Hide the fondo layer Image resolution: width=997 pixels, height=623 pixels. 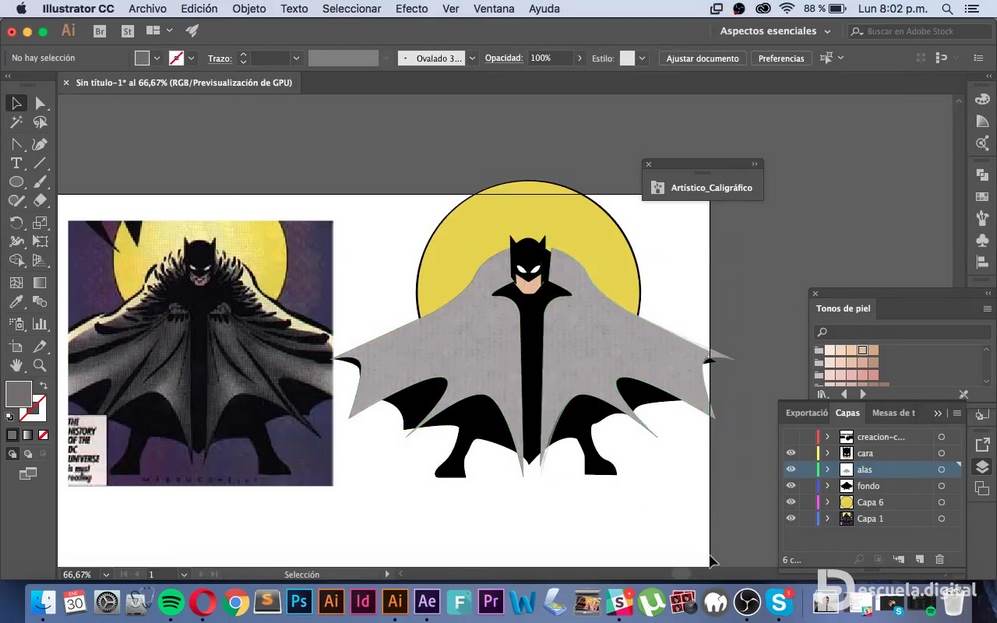coord(790,486)
